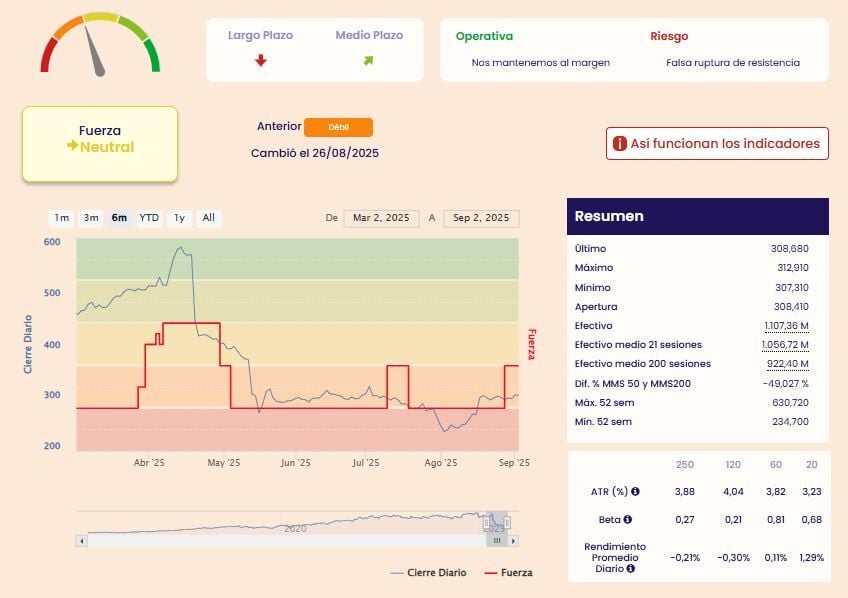Click the navigator scrollbar thumb

[x=497, y=541]
